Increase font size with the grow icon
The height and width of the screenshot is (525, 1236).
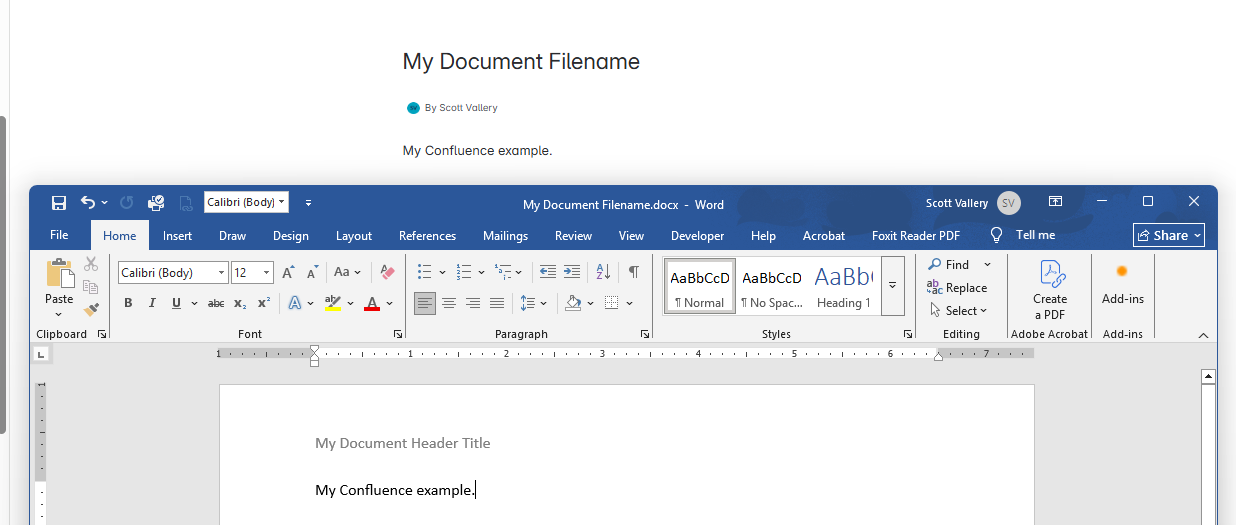click(288, 272)
